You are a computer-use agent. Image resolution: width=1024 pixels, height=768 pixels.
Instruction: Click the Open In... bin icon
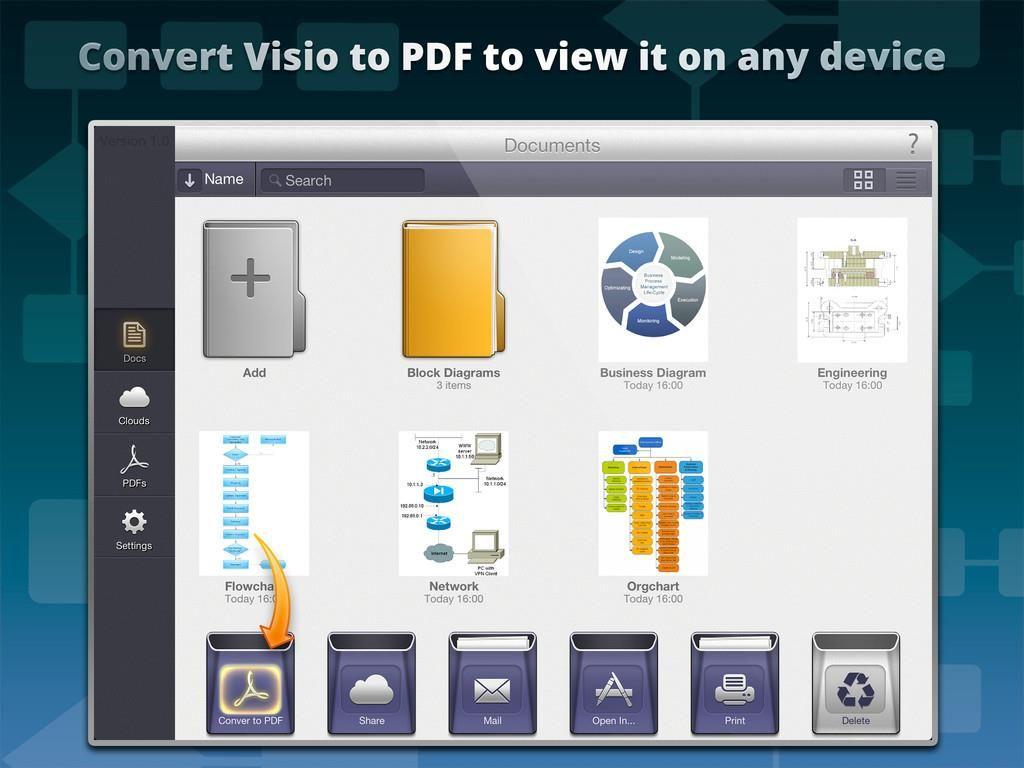coord(613,683)
